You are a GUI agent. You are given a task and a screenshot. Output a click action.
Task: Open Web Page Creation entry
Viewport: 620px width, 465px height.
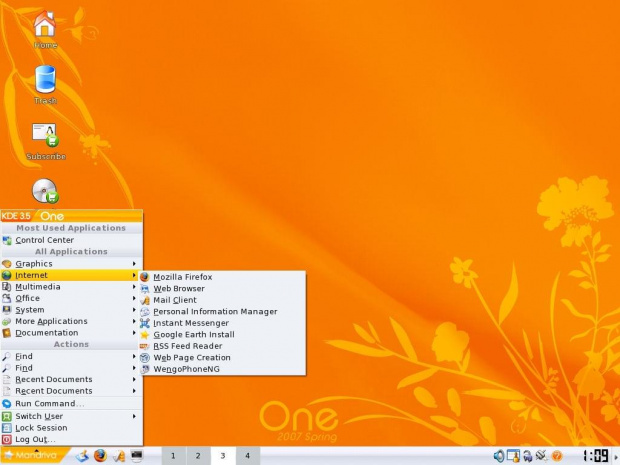(222, 357)
